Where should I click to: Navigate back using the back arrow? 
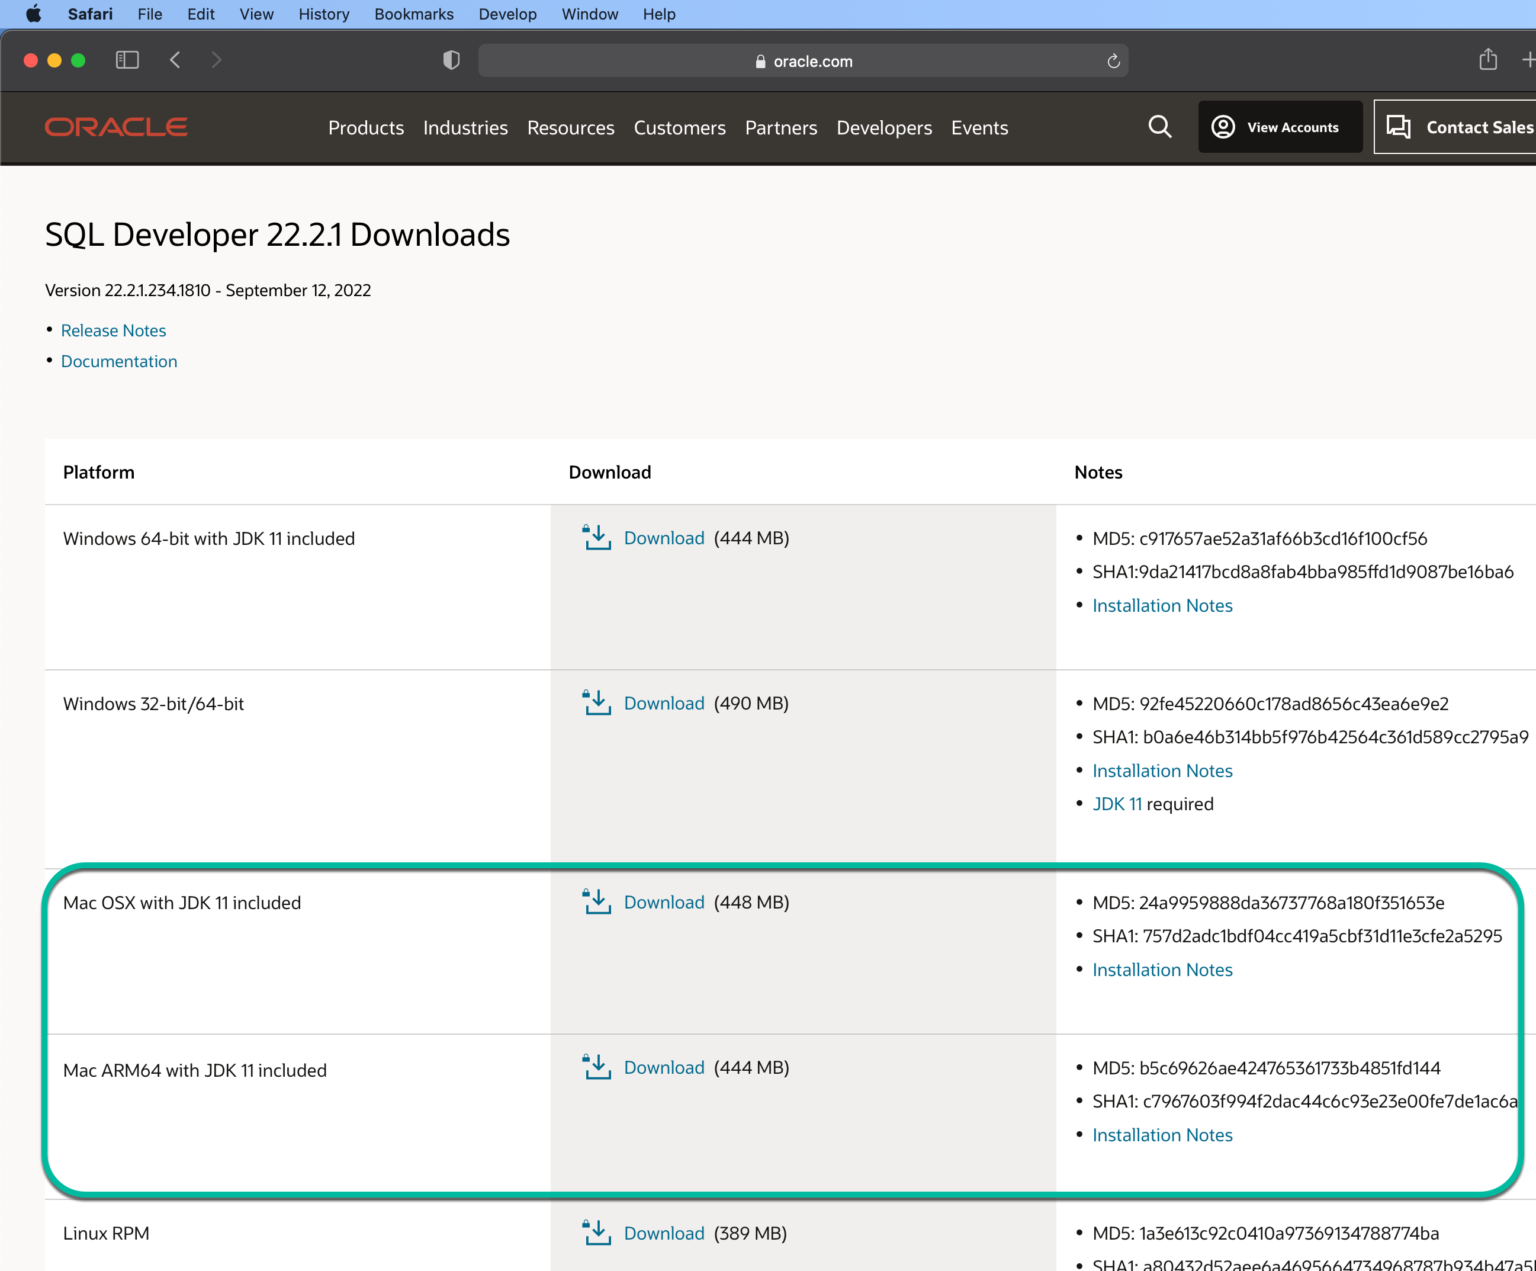pos(175,60)
